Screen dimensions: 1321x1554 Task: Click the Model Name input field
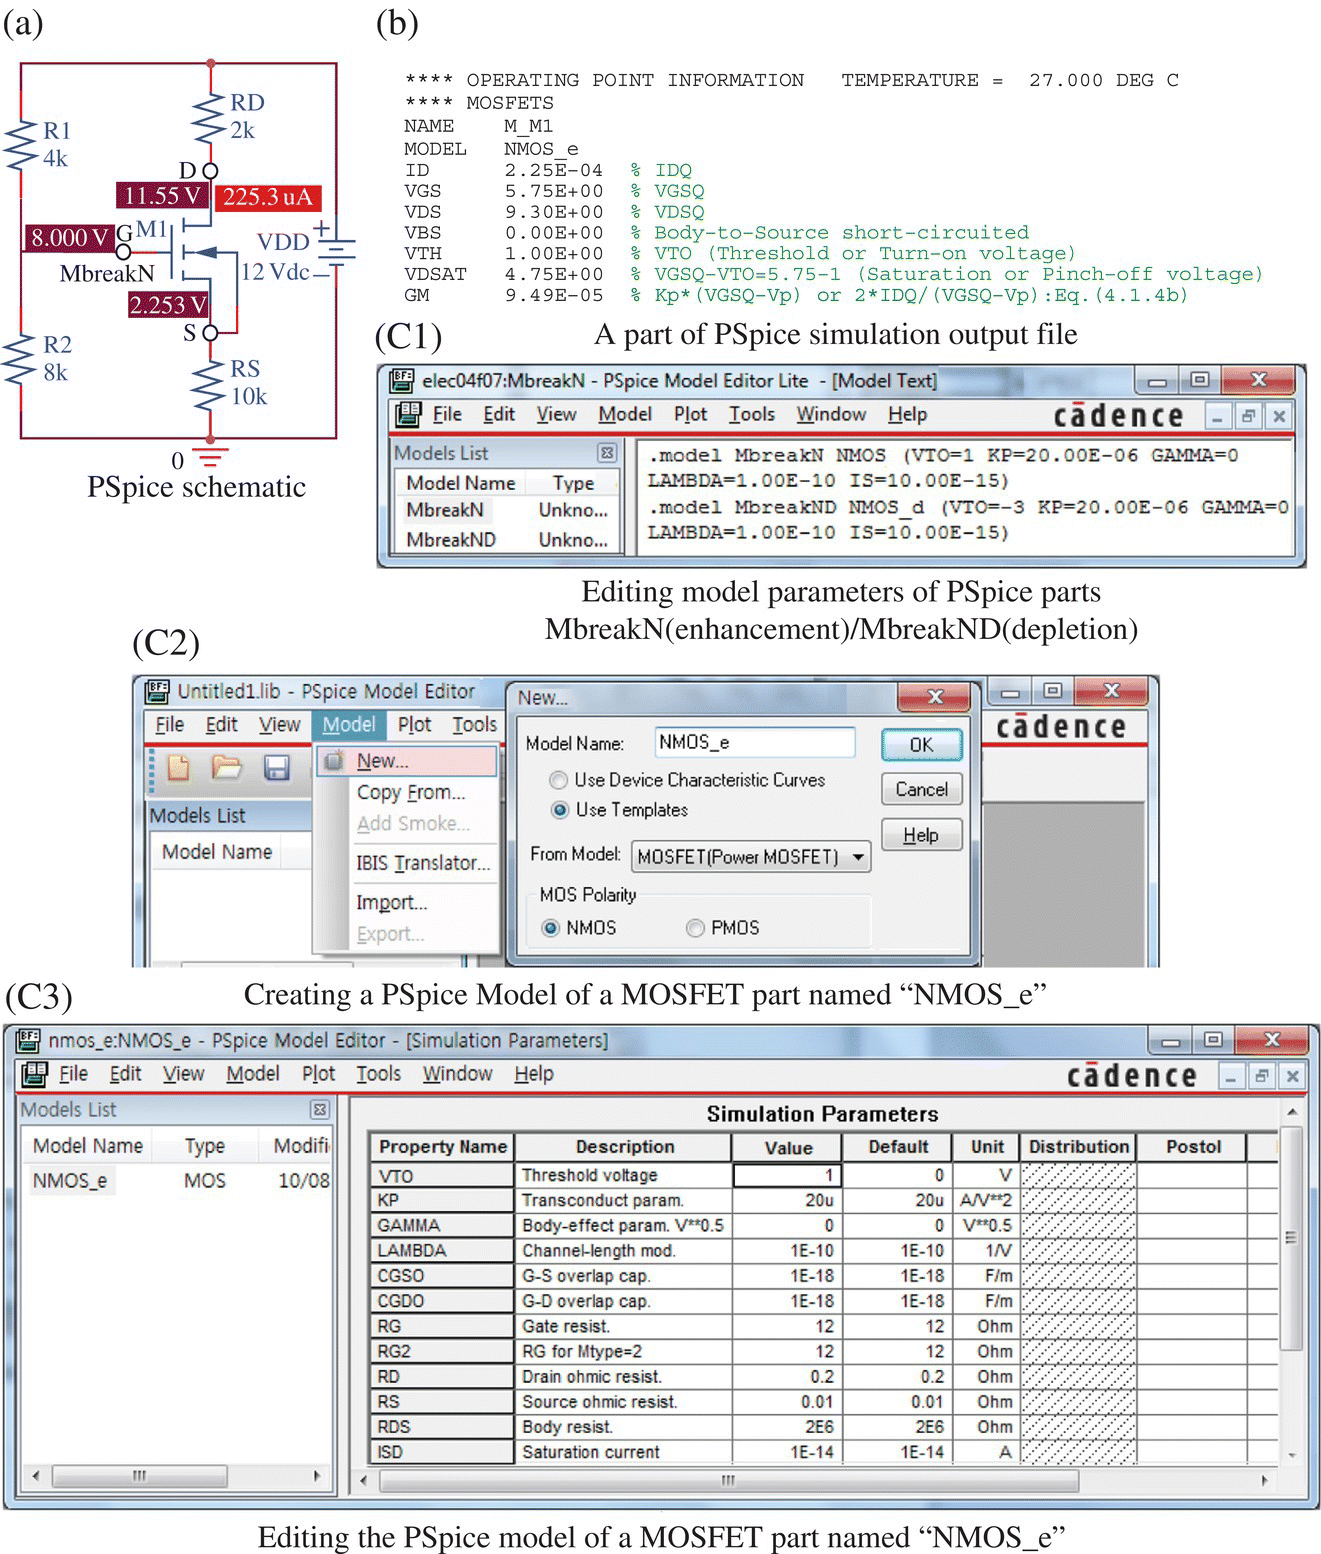click(x=755, y=742)
